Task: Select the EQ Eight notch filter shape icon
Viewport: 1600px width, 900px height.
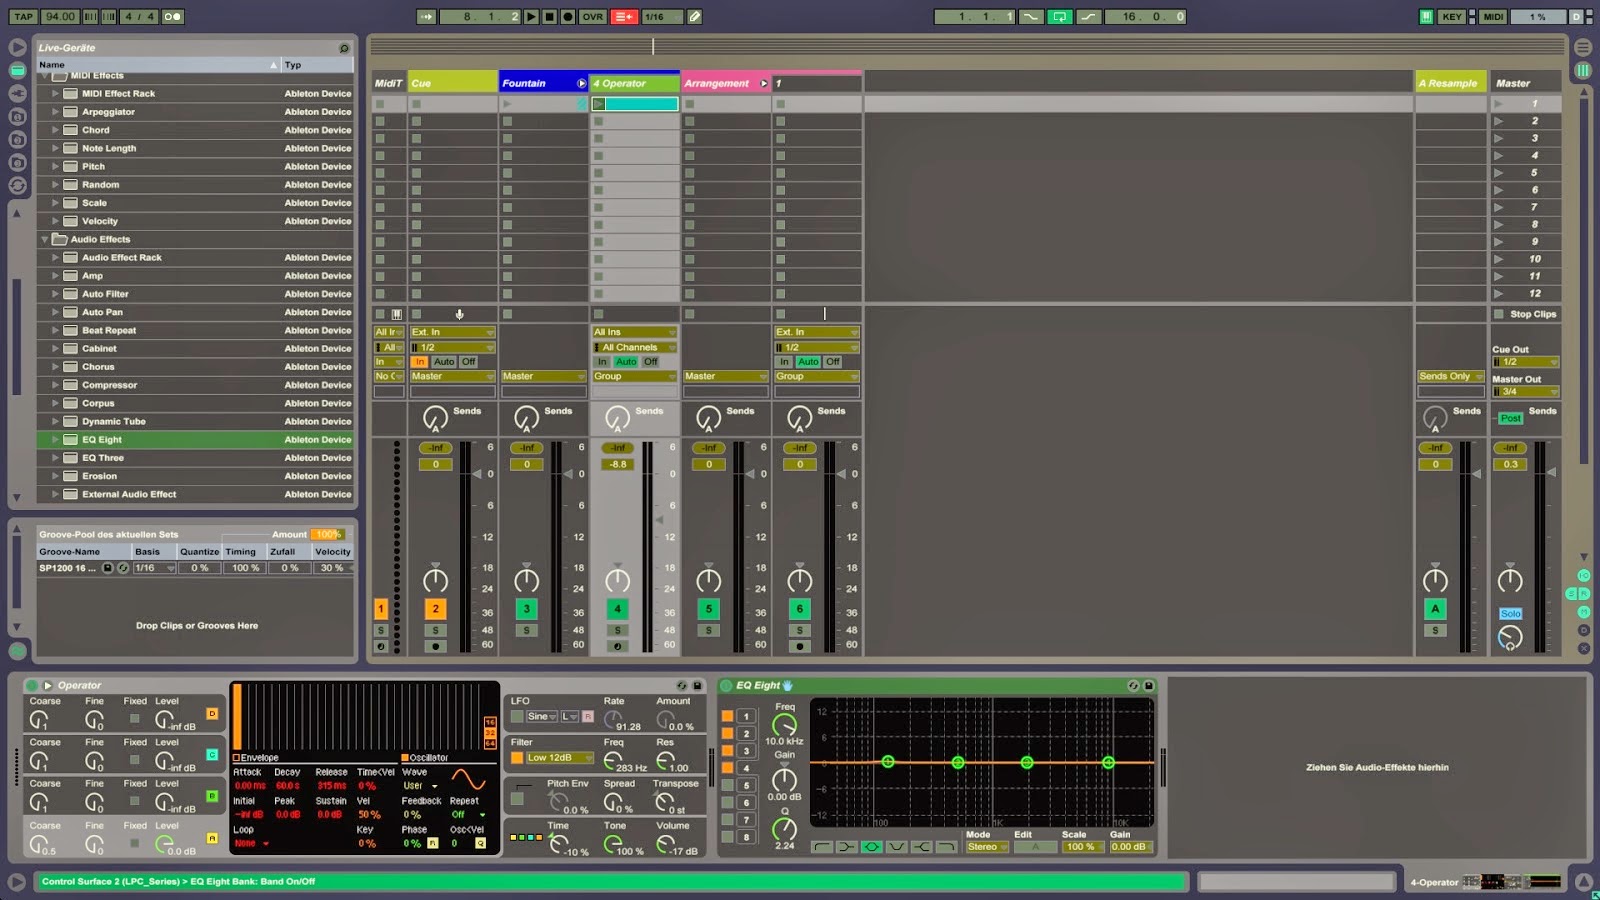Action: [896, 847]
